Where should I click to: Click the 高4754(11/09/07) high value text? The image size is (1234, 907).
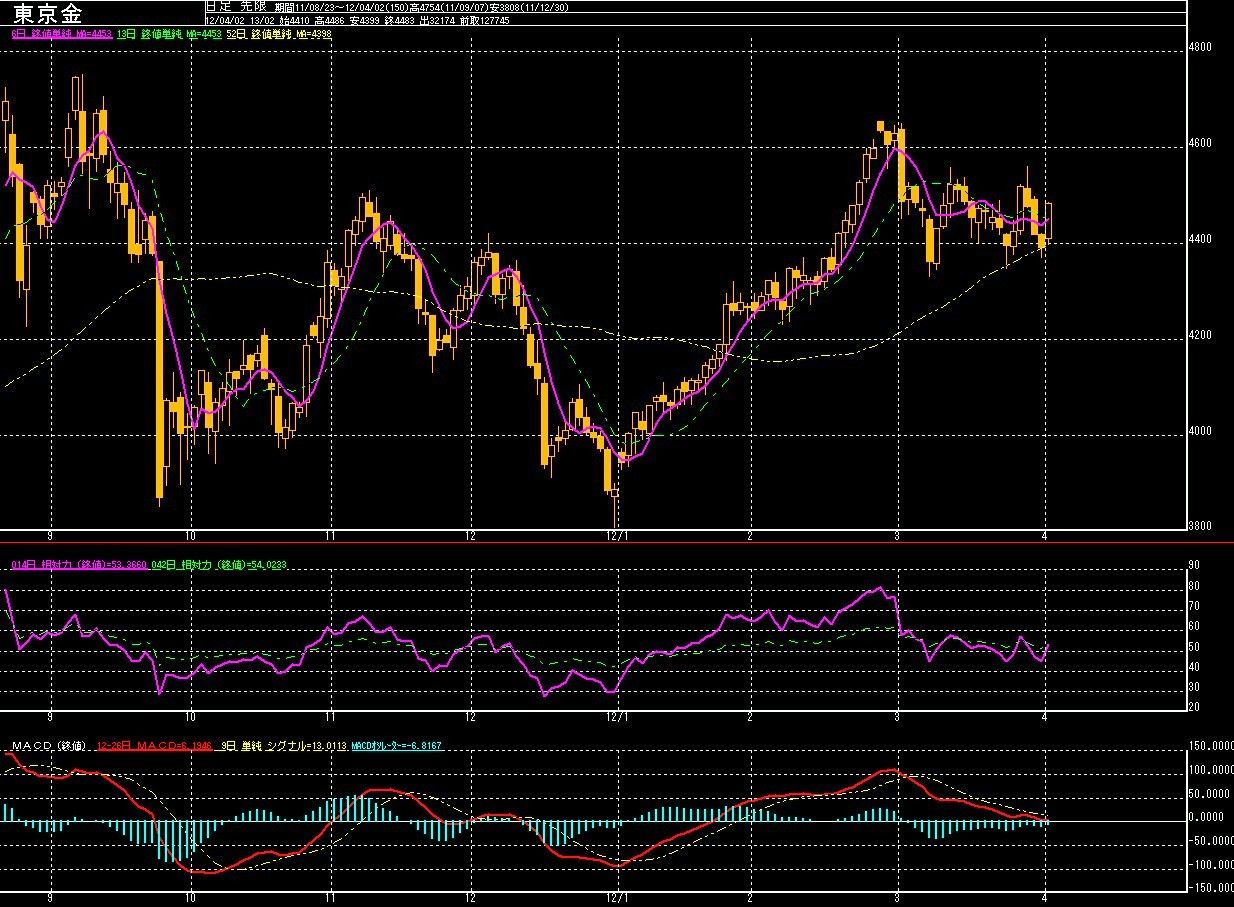(x=451, y=7)
